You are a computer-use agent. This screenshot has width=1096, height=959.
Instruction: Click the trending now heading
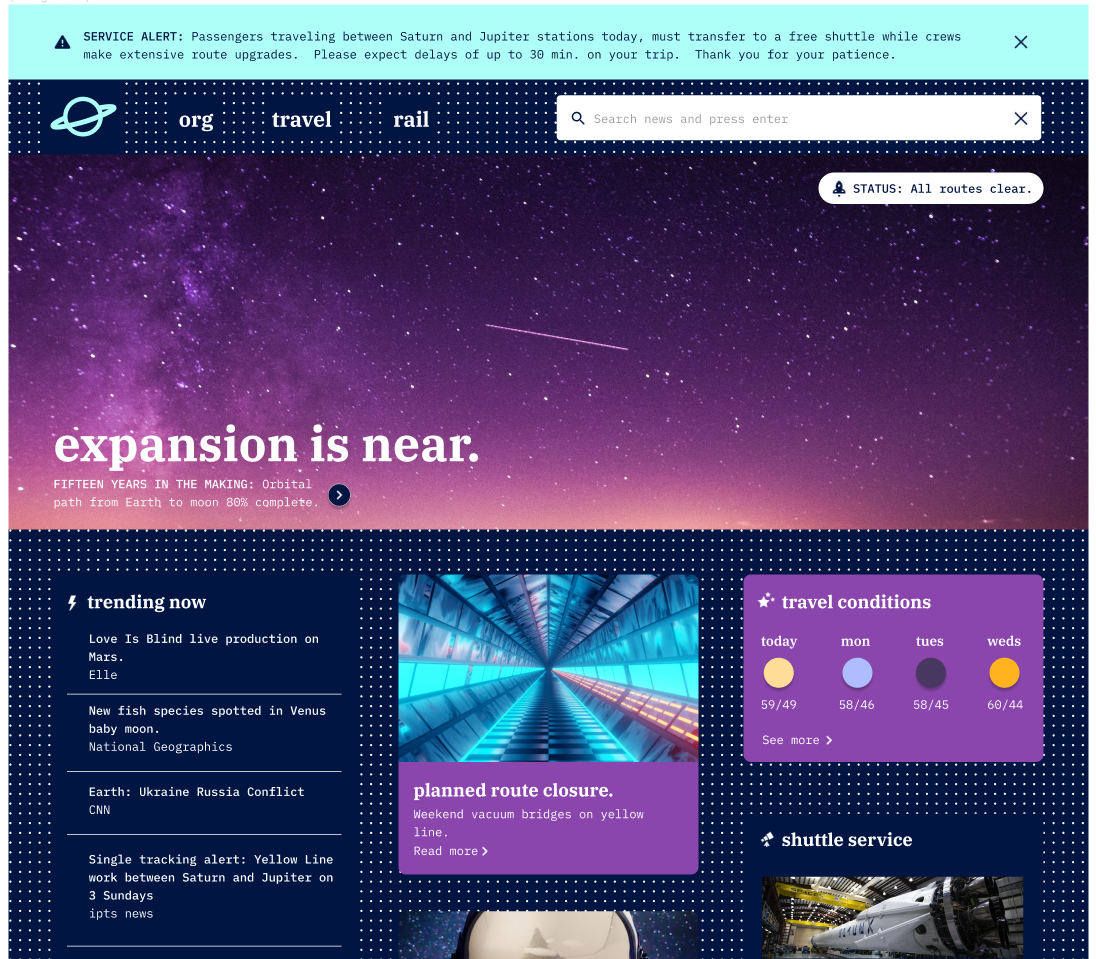tap(146, 602)
